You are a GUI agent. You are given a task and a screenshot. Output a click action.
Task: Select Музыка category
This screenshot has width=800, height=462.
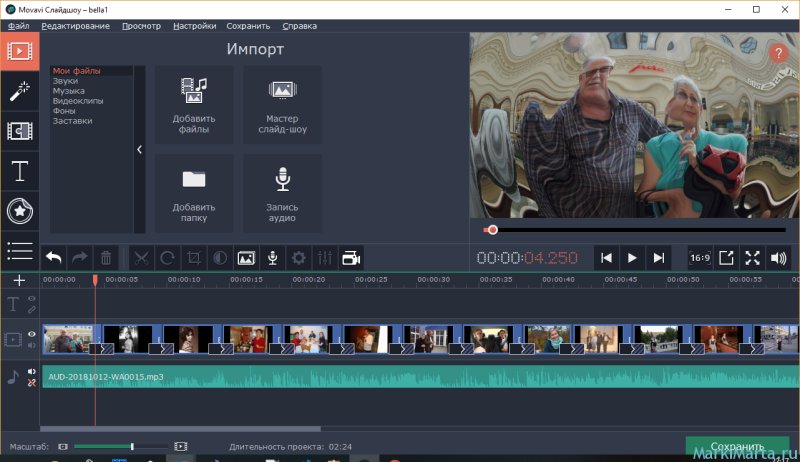(x=68, y=91)
